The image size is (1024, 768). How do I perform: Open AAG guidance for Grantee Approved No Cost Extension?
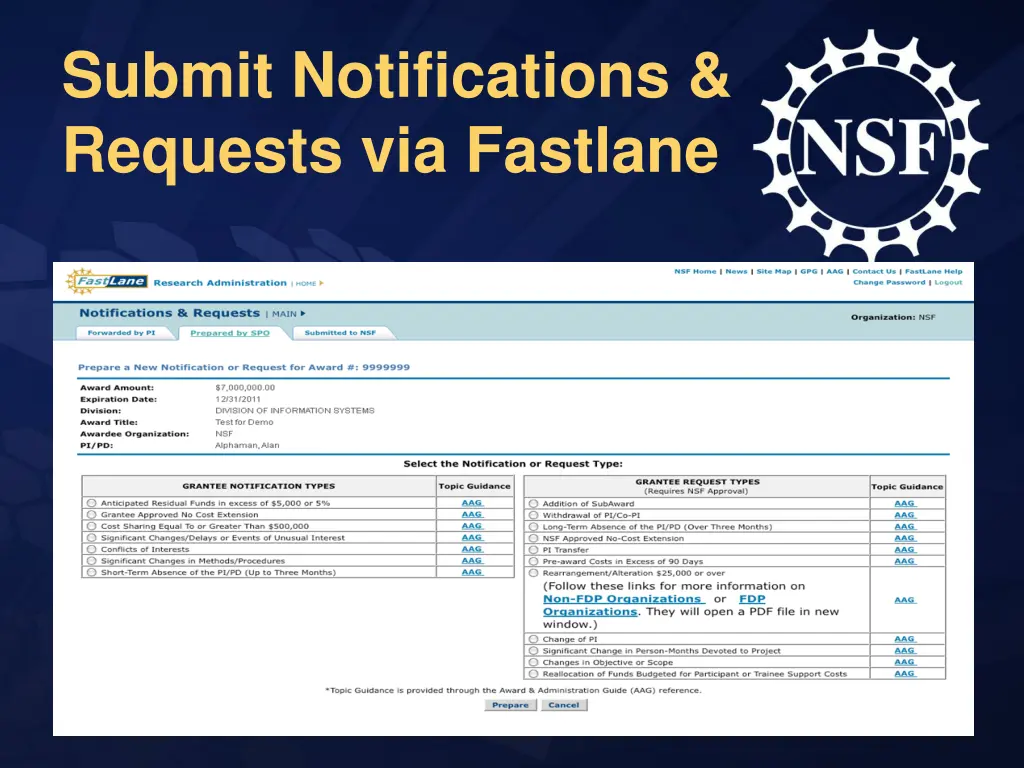tap(472, 515)
